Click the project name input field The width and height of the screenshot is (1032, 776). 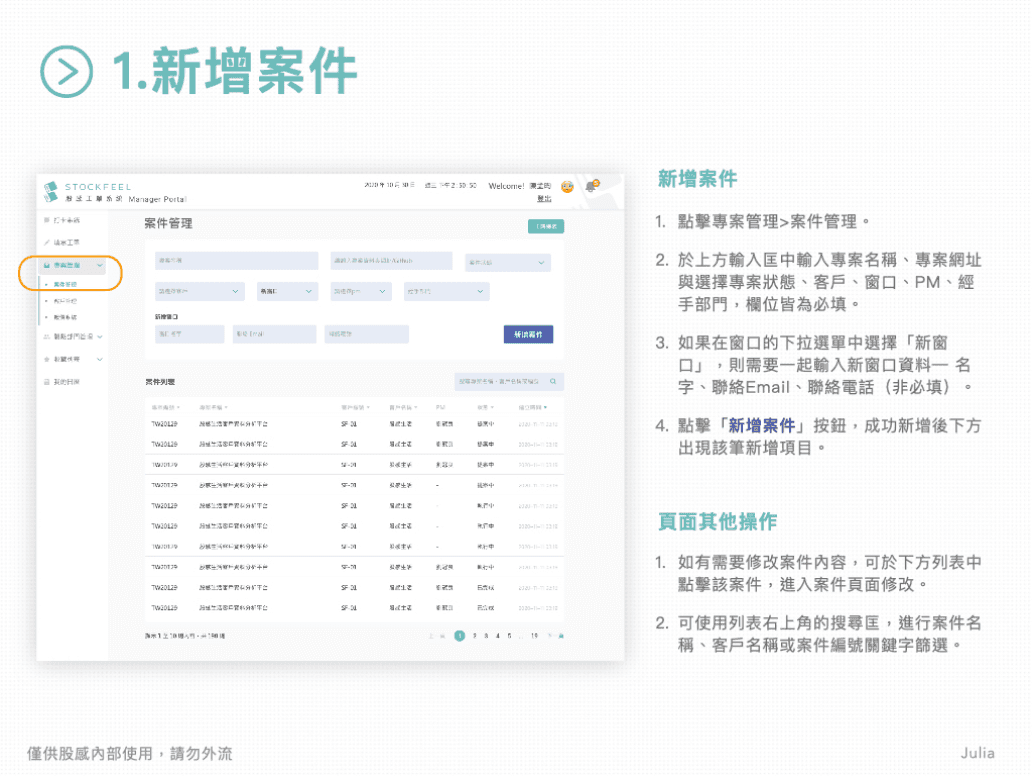[x=236, y=261]
